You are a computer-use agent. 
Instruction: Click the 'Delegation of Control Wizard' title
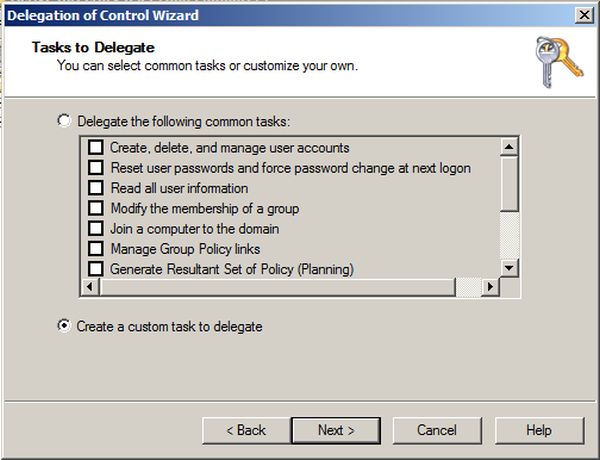[103, 15]
